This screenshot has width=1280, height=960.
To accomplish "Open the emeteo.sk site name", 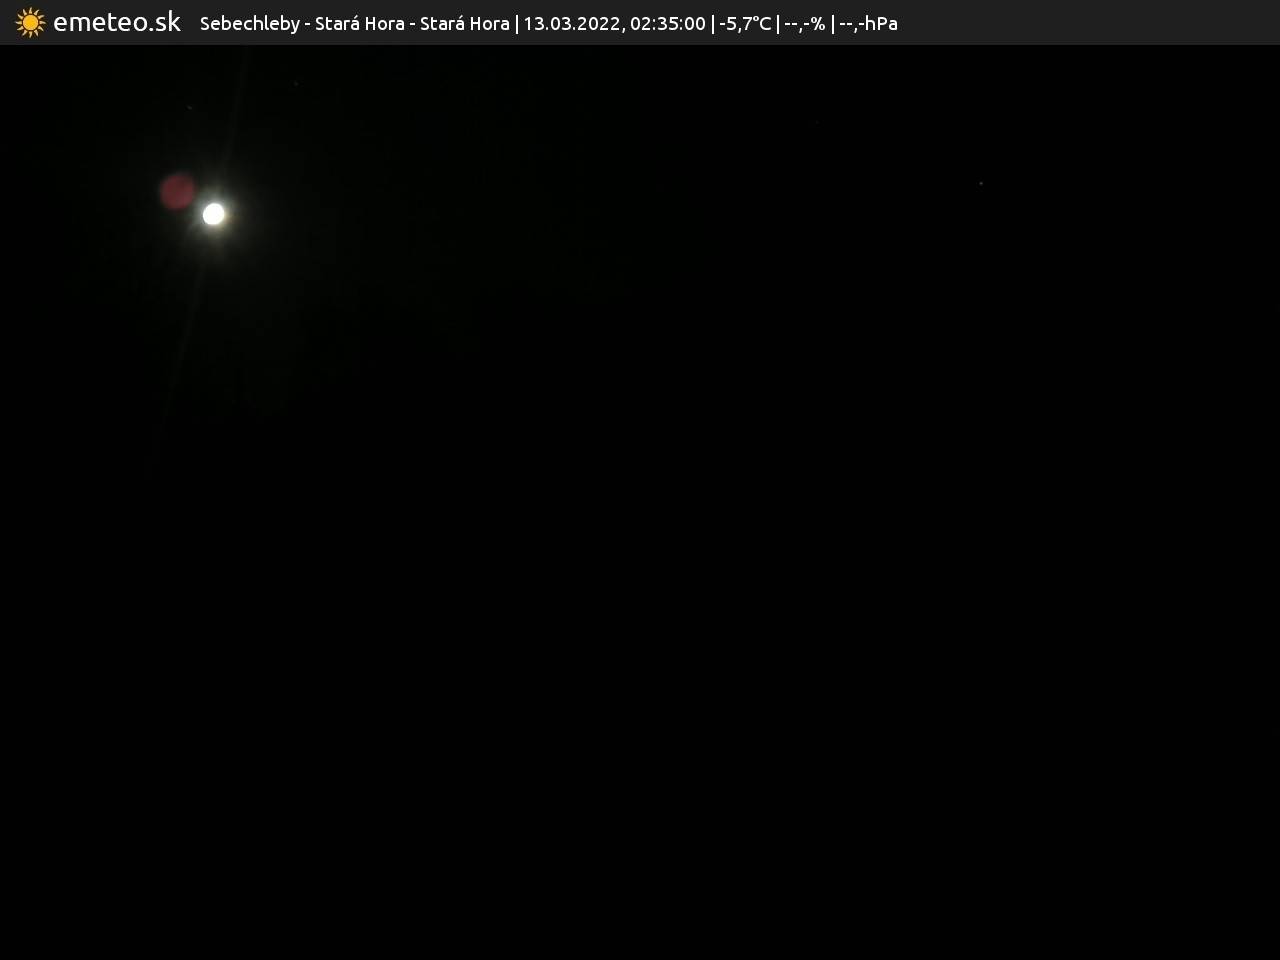I will point(117,22).
